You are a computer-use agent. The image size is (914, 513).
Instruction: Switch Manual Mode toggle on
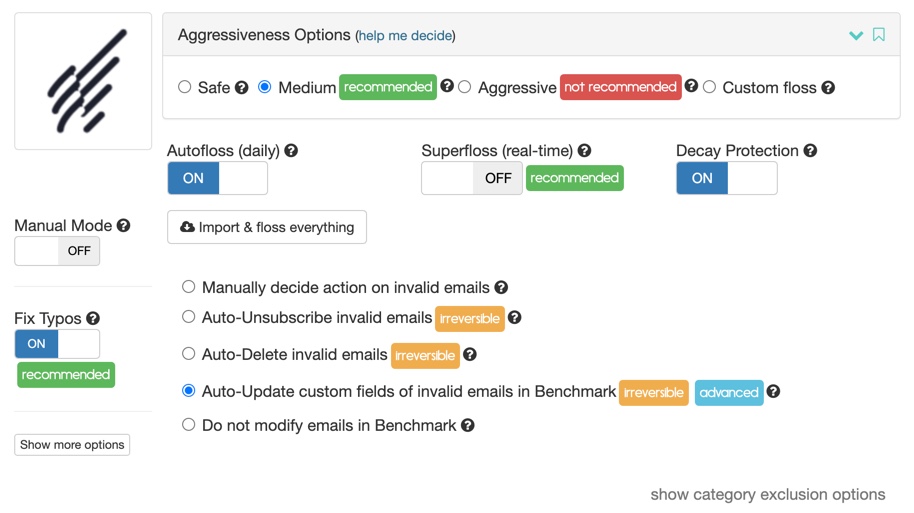(57, 251)
